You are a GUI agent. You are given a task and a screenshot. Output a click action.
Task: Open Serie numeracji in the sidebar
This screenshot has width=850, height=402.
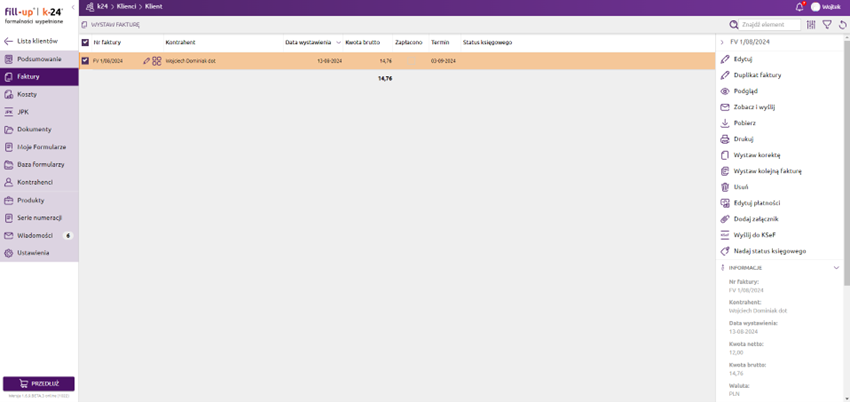pos(39,218)
